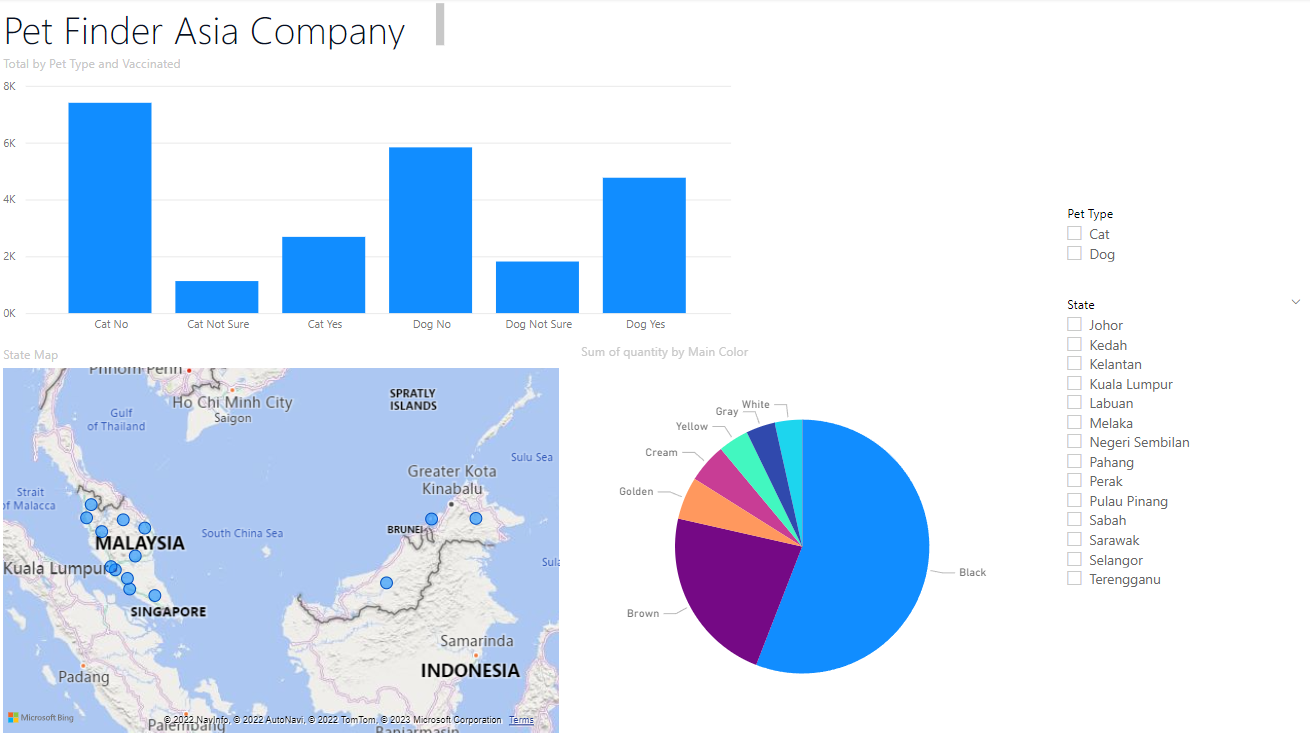Select the Cat No bar in the chart

coord(110,205)
